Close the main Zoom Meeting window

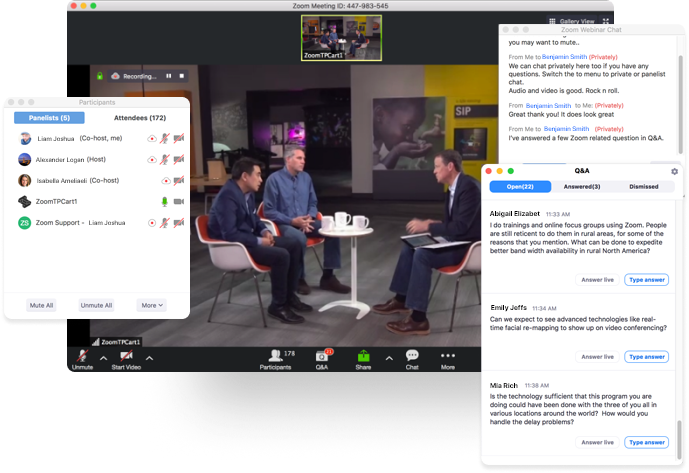pyautogui.click(x=73, y=6)
